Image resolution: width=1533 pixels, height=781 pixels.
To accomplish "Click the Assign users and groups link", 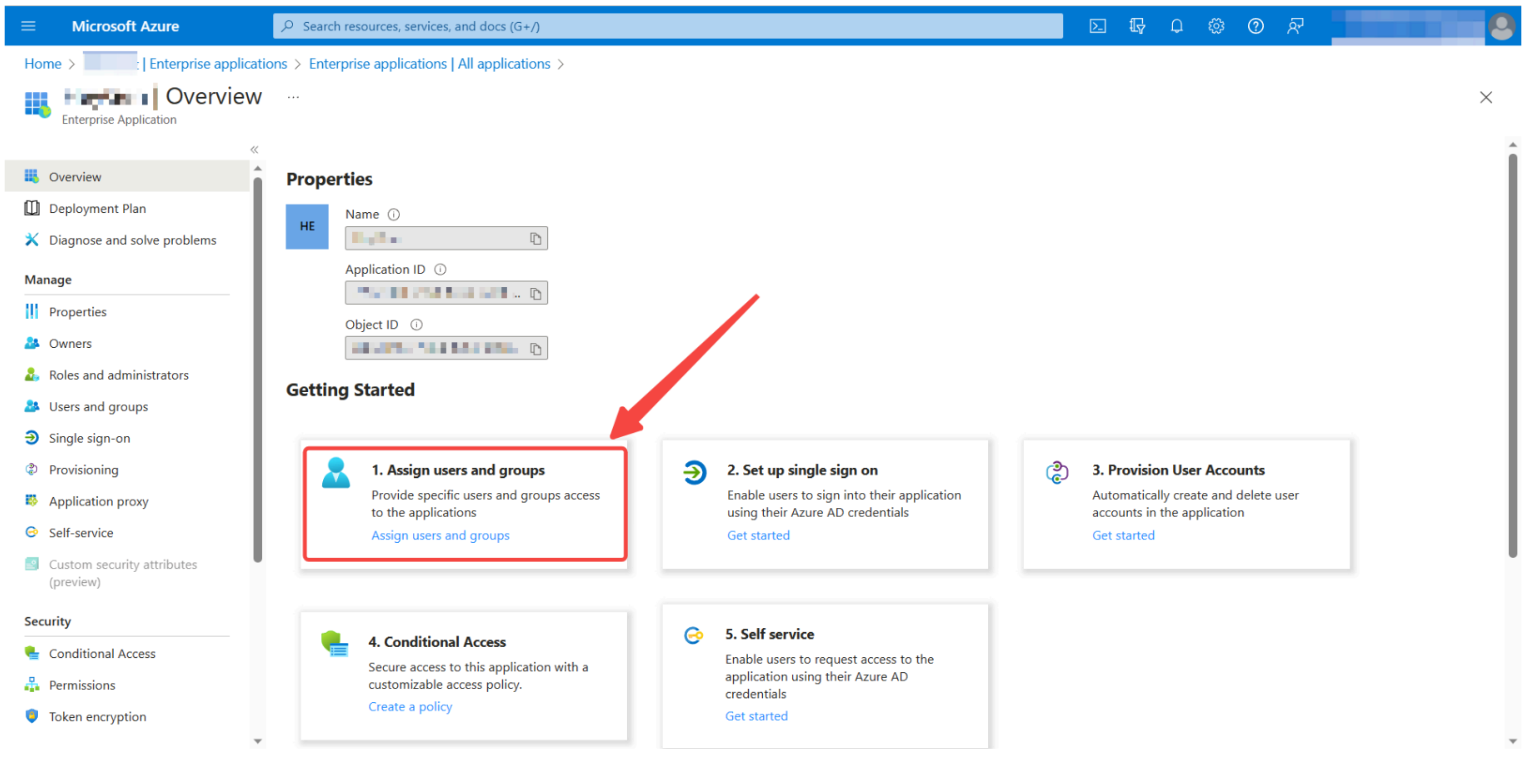I will 440,535.
